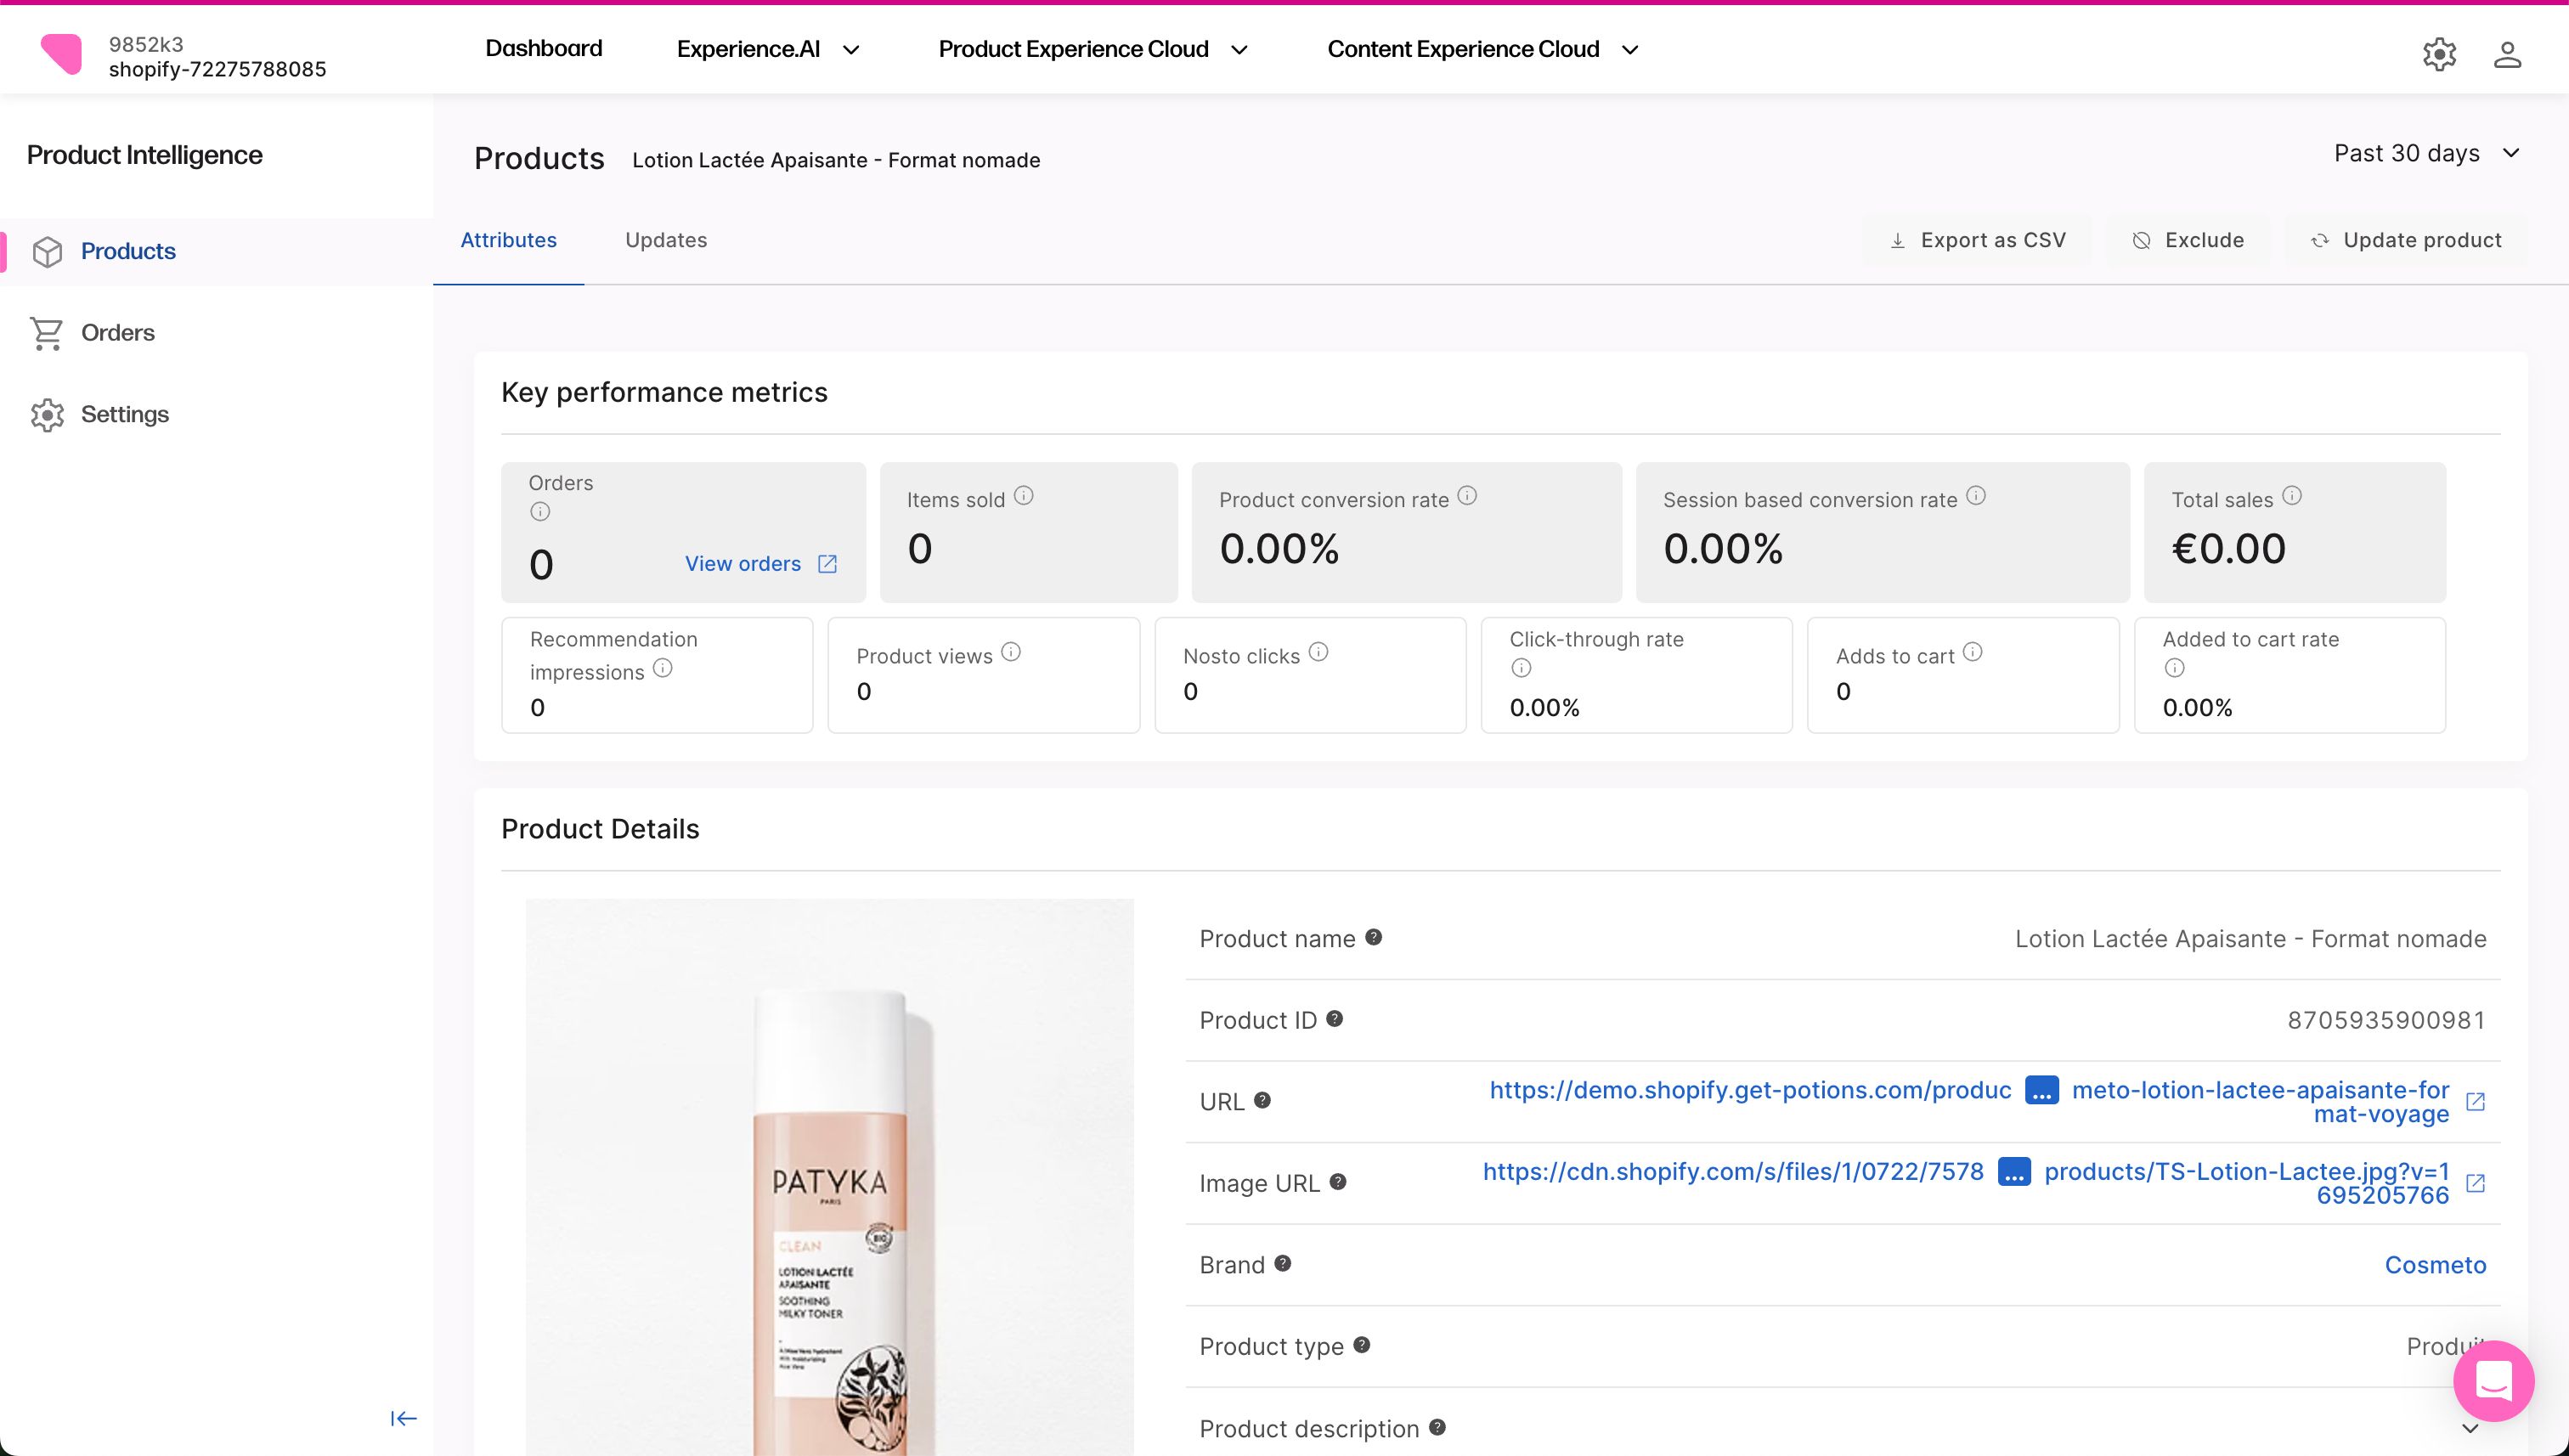Open the settings gear in top header
Viewport: 2569px width, 1456px height.
click(2439, 54)
